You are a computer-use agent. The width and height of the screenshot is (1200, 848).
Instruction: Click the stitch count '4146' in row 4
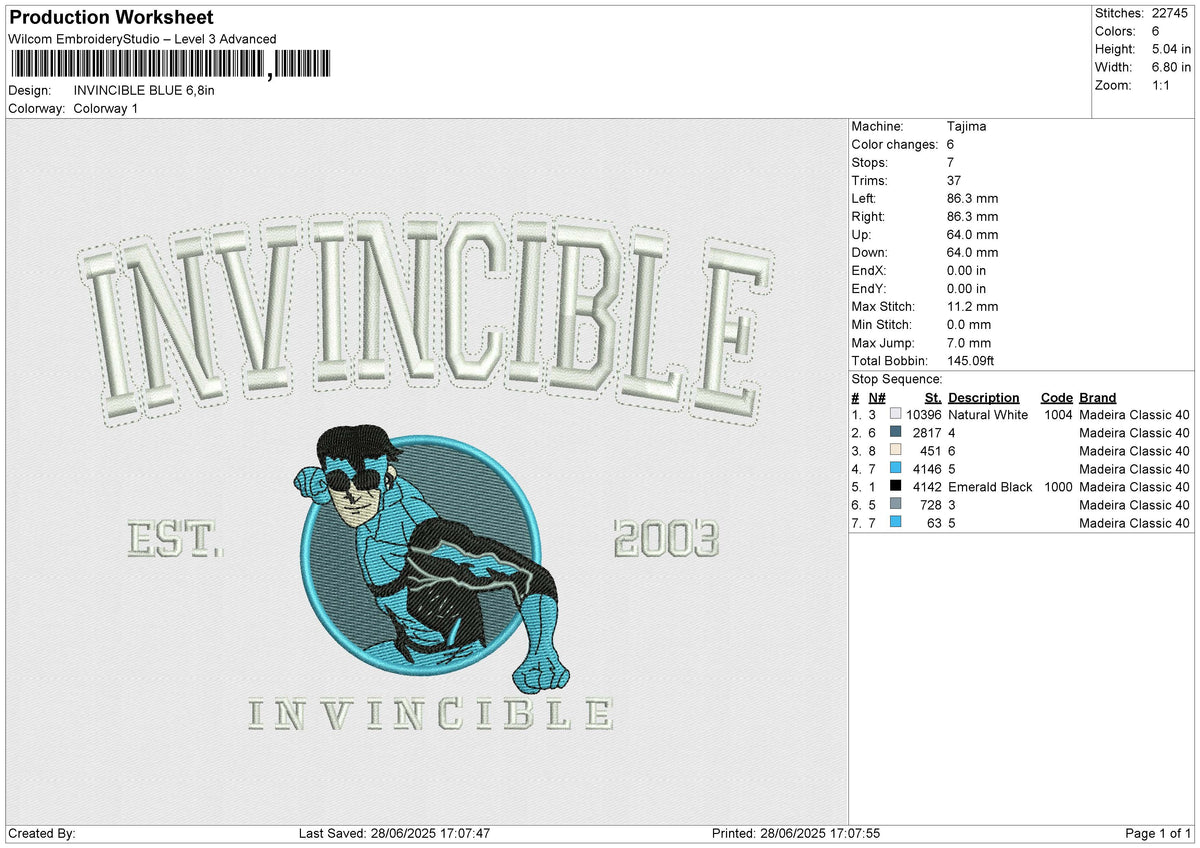tap(928, 469)
